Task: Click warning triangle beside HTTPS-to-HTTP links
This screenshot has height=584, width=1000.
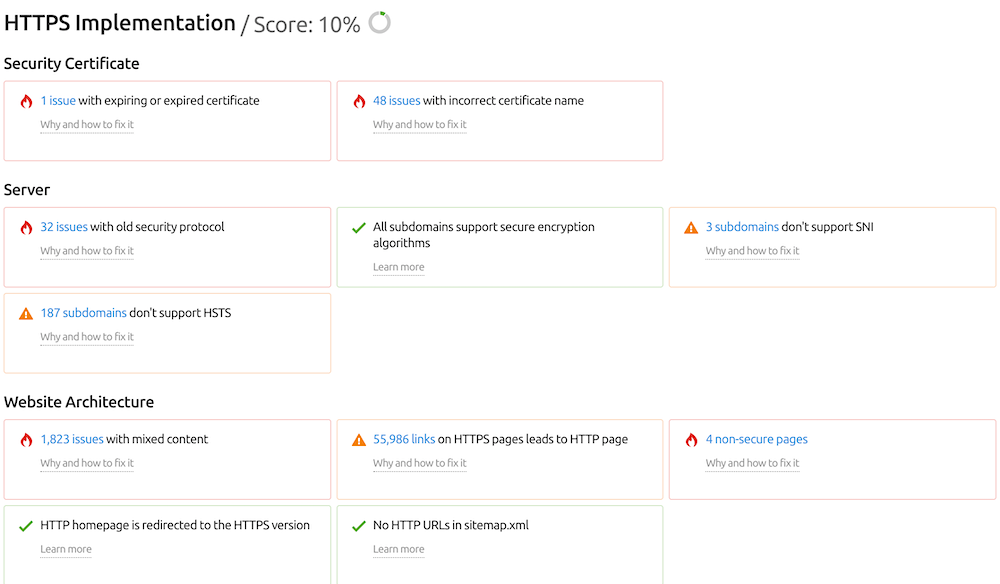Action: click(x=359, y=440)
